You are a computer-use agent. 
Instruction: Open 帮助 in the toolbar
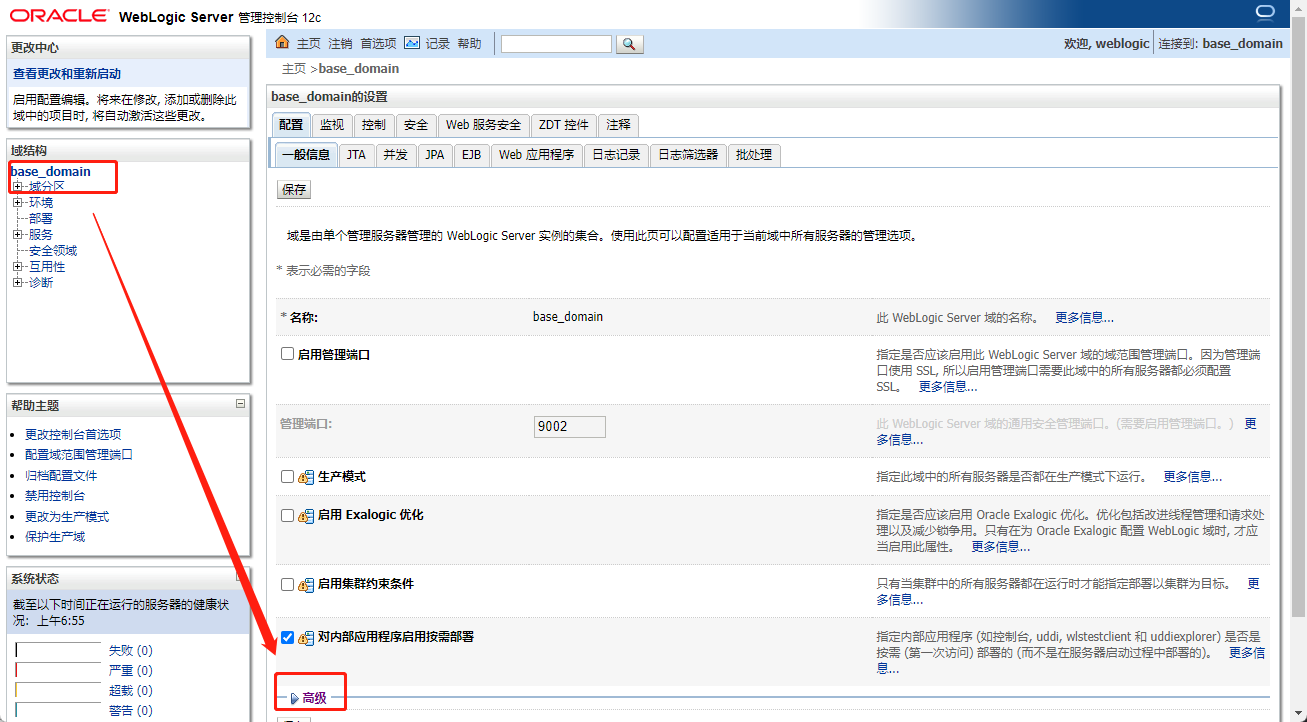469,44
